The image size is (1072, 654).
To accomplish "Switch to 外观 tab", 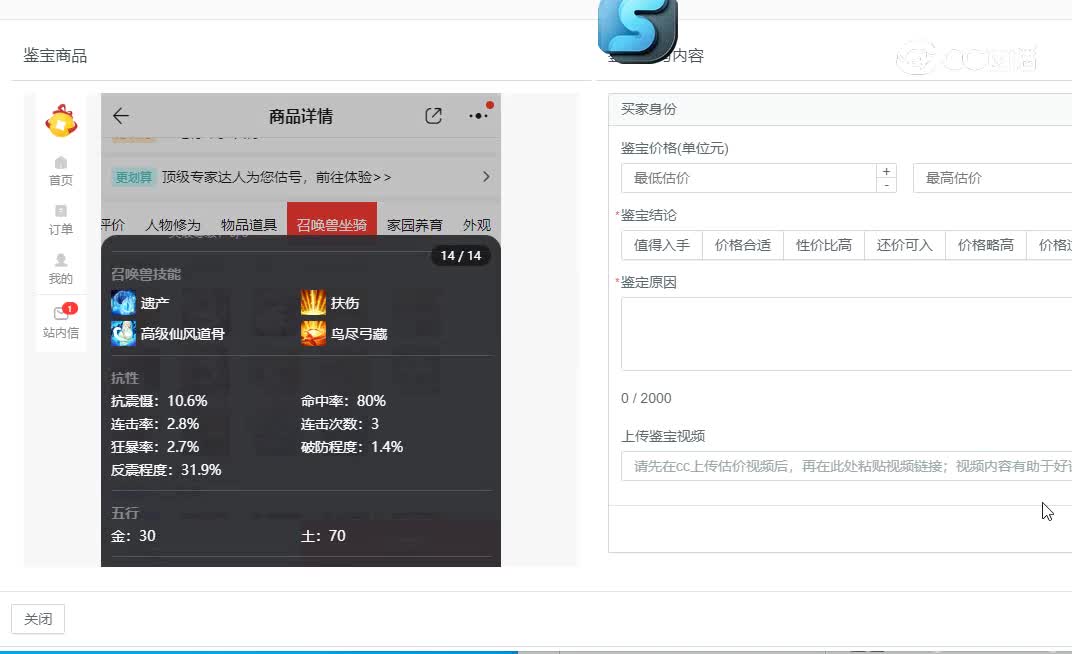I will coord(477,225).
